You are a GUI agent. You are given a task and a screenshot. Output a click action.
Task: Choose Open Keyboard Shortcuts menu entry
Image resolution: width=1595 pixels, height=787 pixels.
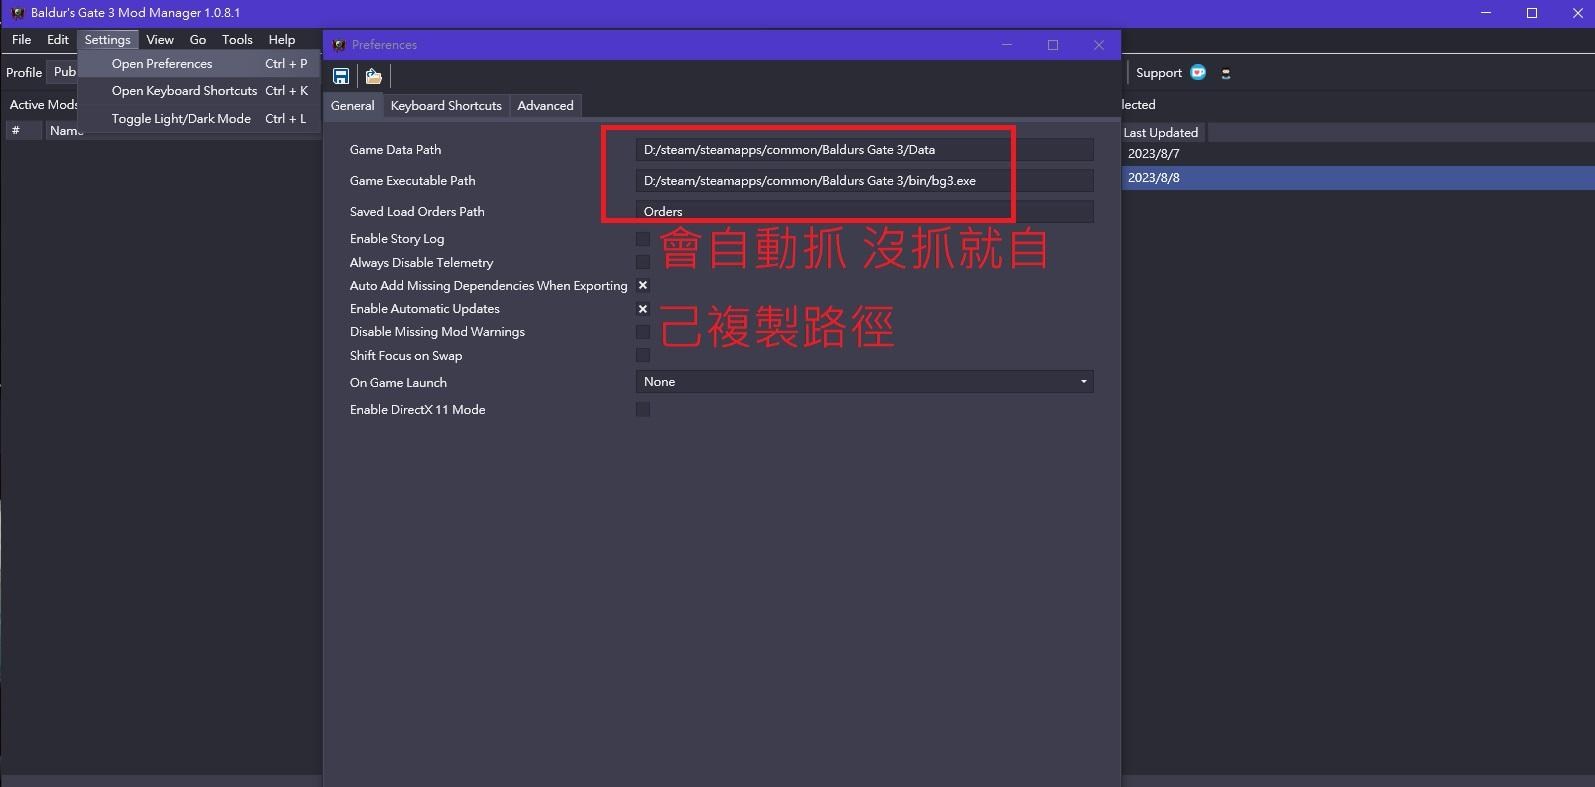point(199,91)
